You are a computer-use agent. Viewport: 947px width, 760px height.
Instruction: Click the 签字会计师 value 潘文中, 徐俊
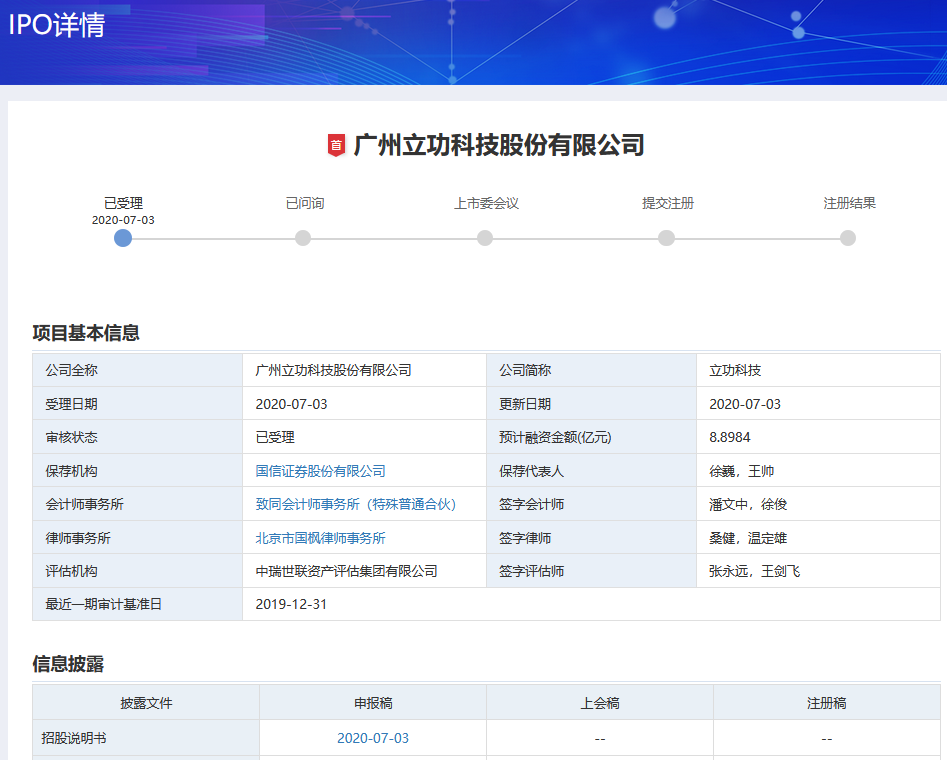pyautogui.click(x=748, y=504)
